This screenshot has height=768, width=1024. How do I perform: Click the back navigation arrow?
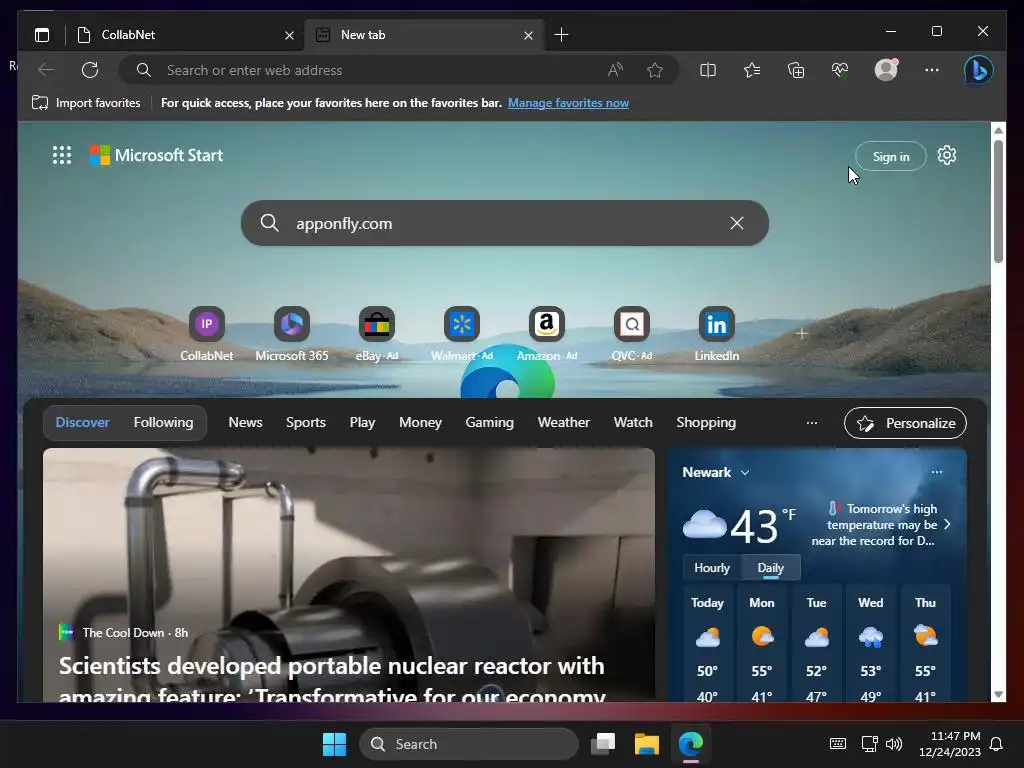pos(46,70)
